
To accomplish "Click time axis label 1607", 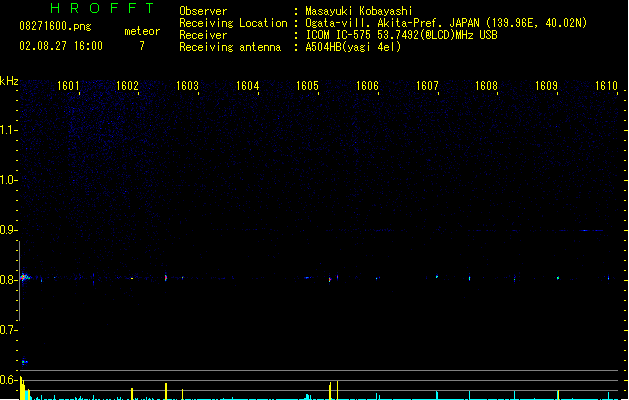I will pyautogui.click(x=427, y=86).
